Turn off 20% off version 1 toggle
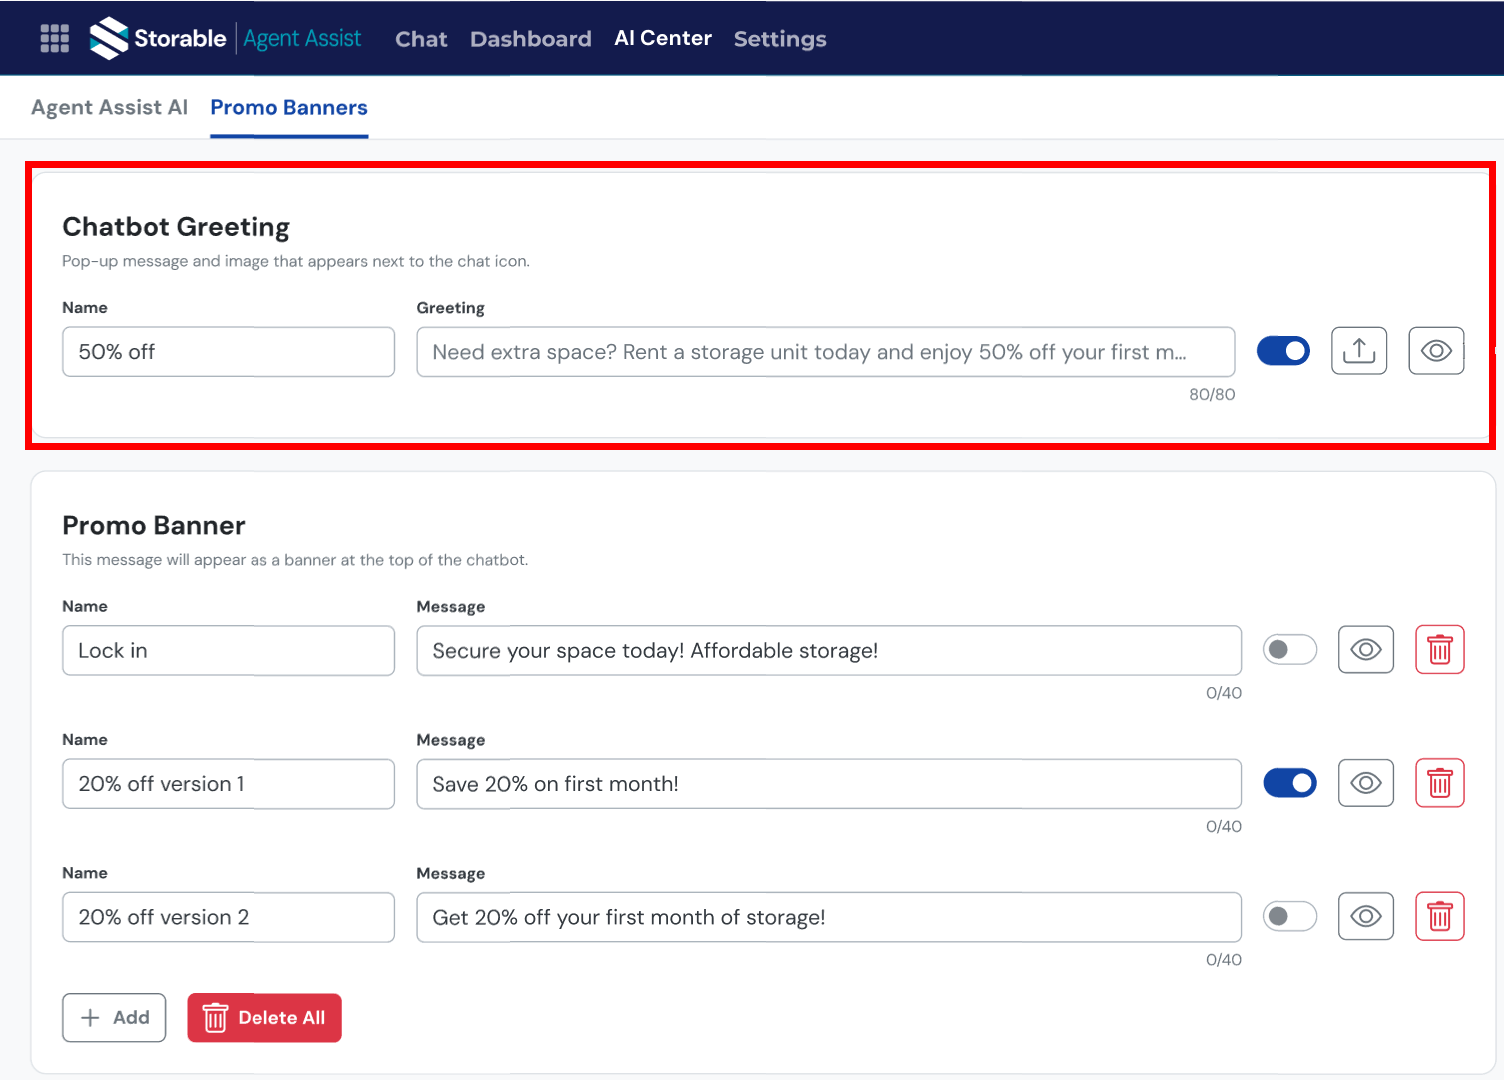Screen dimensions: 1504x1080 point(1289,783)
